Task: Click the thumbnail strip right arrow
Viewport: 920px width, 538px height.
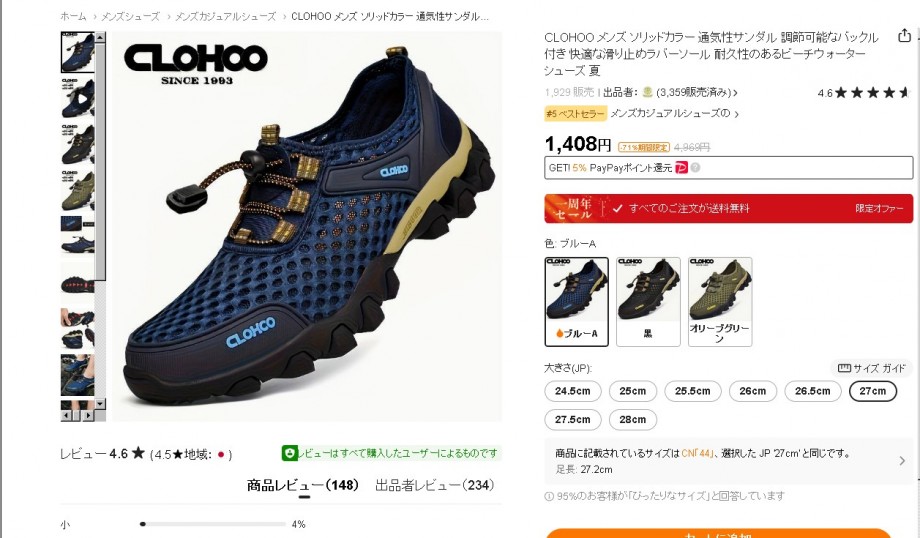Action: [x=87, y=415]
